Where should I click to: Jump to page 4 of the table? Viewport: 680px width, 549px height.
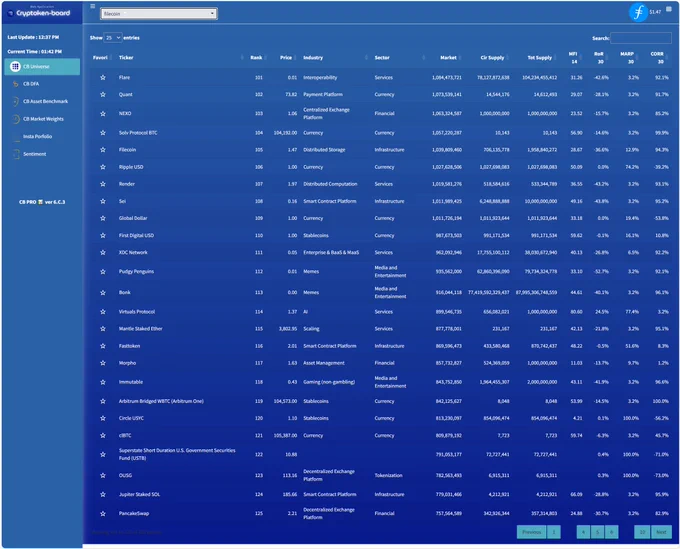(583, 532)
